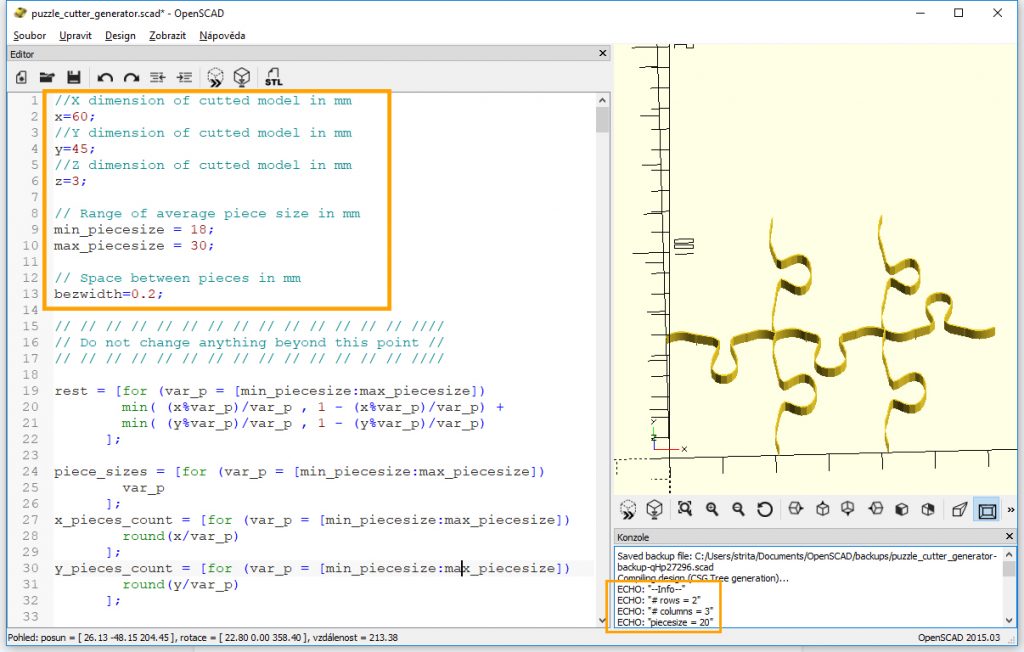Screen dimensions: 1024x652
Task: Click View All icon in viewport toolbar
Action: 685,509
